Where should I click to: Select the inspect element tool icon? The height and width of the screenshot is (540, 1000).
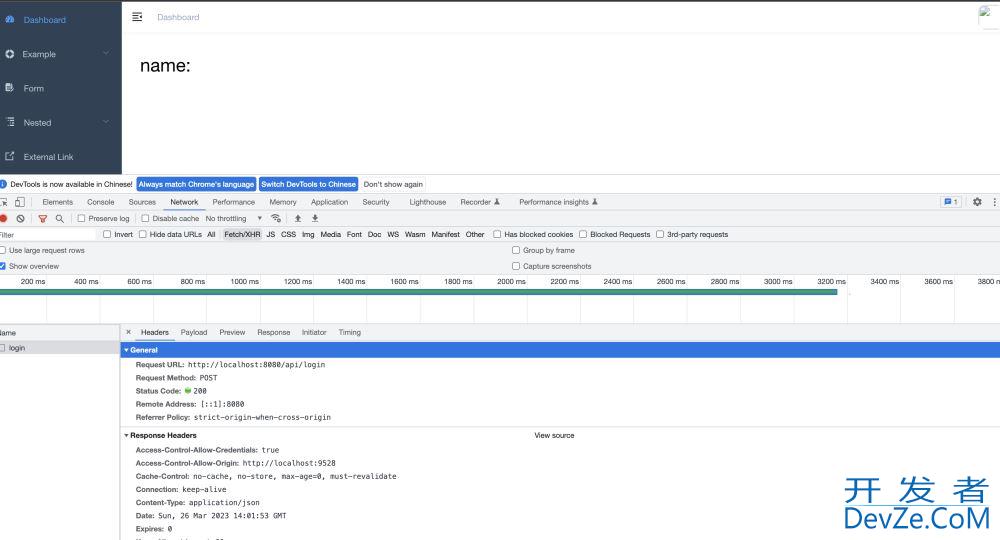pos(3,202)
